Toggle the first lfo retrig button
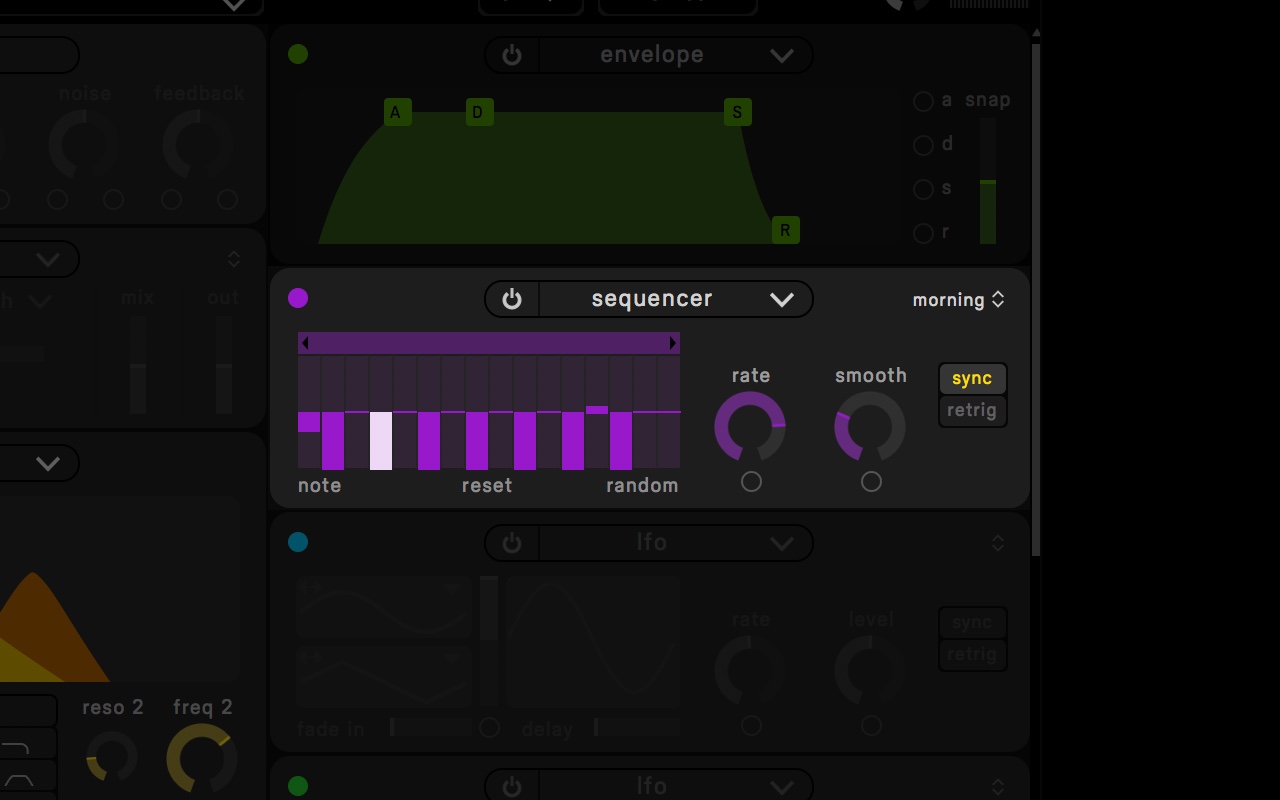This screenshot has height=800, width=1280. tap(972, 655)
